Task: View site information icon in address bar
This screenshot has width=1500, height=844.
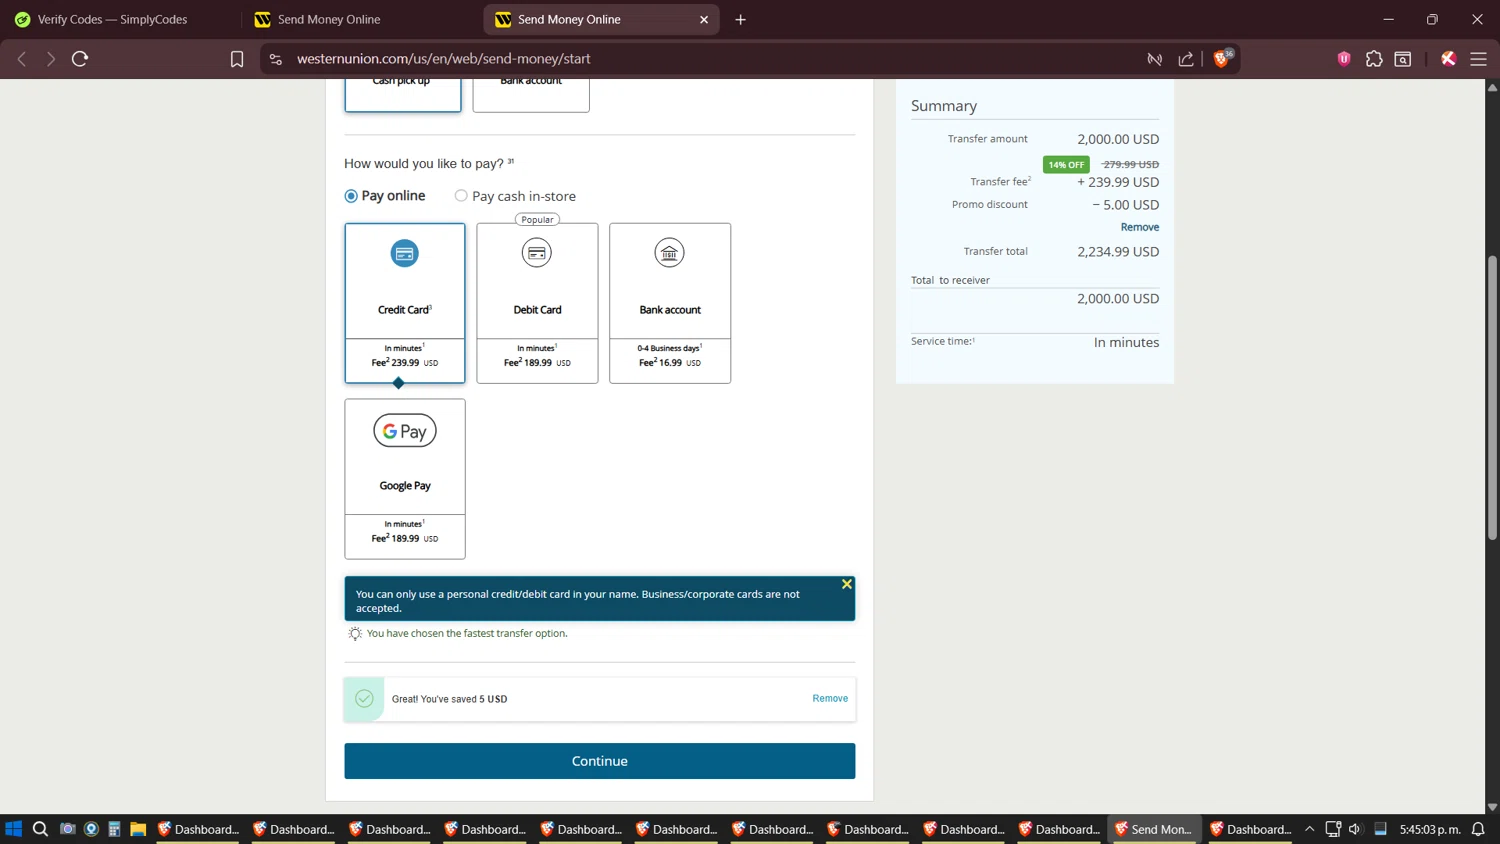Action: 276,59
